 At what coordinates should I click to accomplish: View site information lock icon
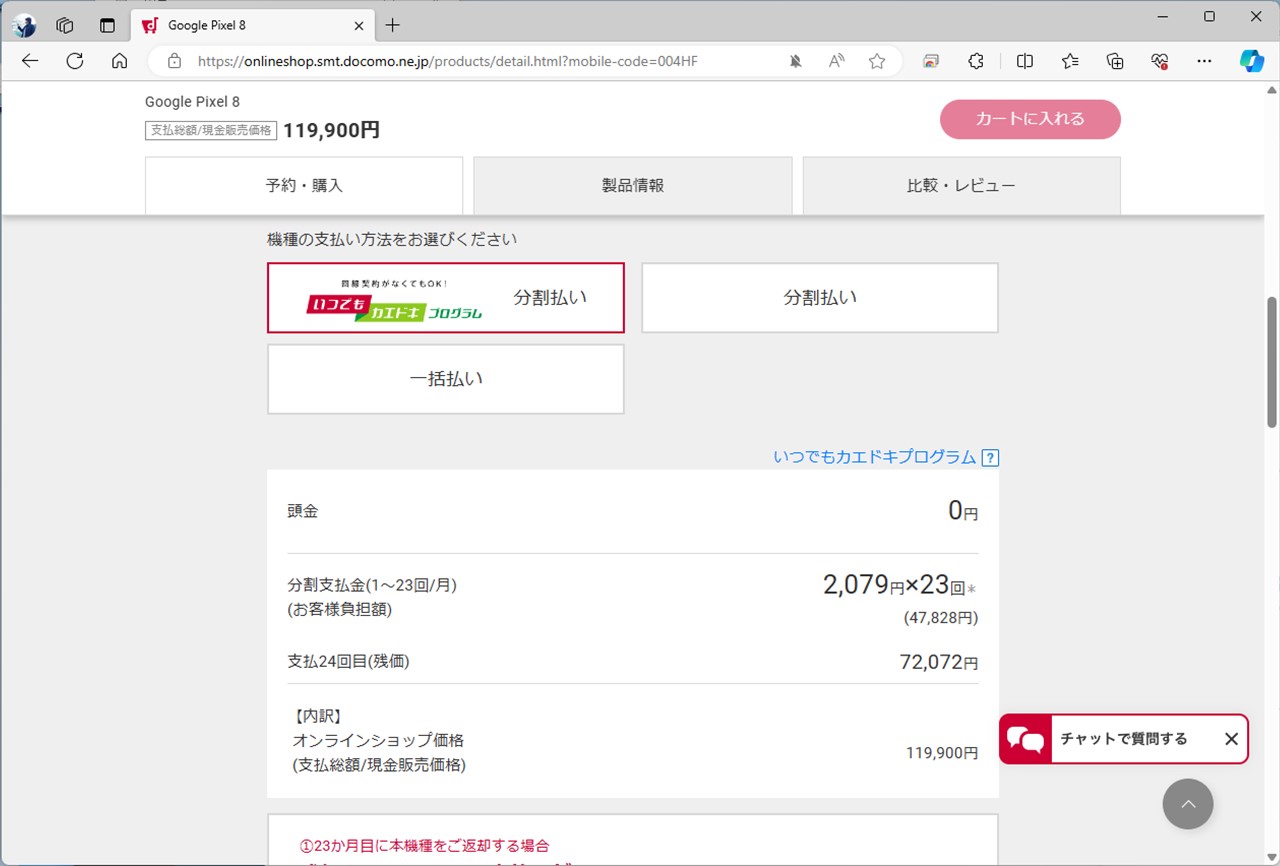pos(175,61)
